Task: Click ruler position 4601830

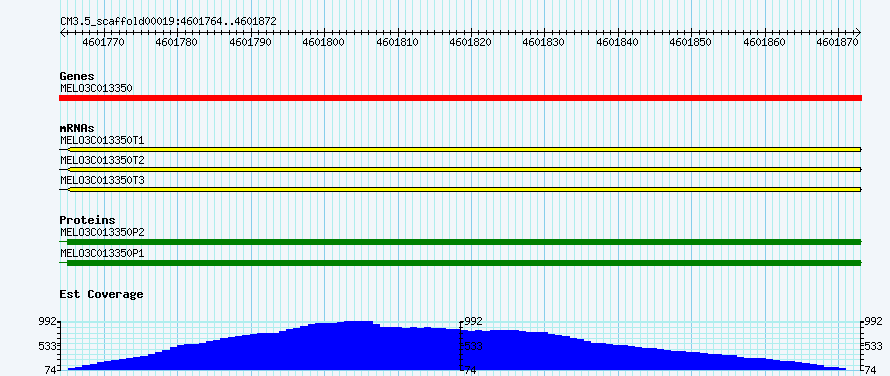Action: [x=544, y=42]
